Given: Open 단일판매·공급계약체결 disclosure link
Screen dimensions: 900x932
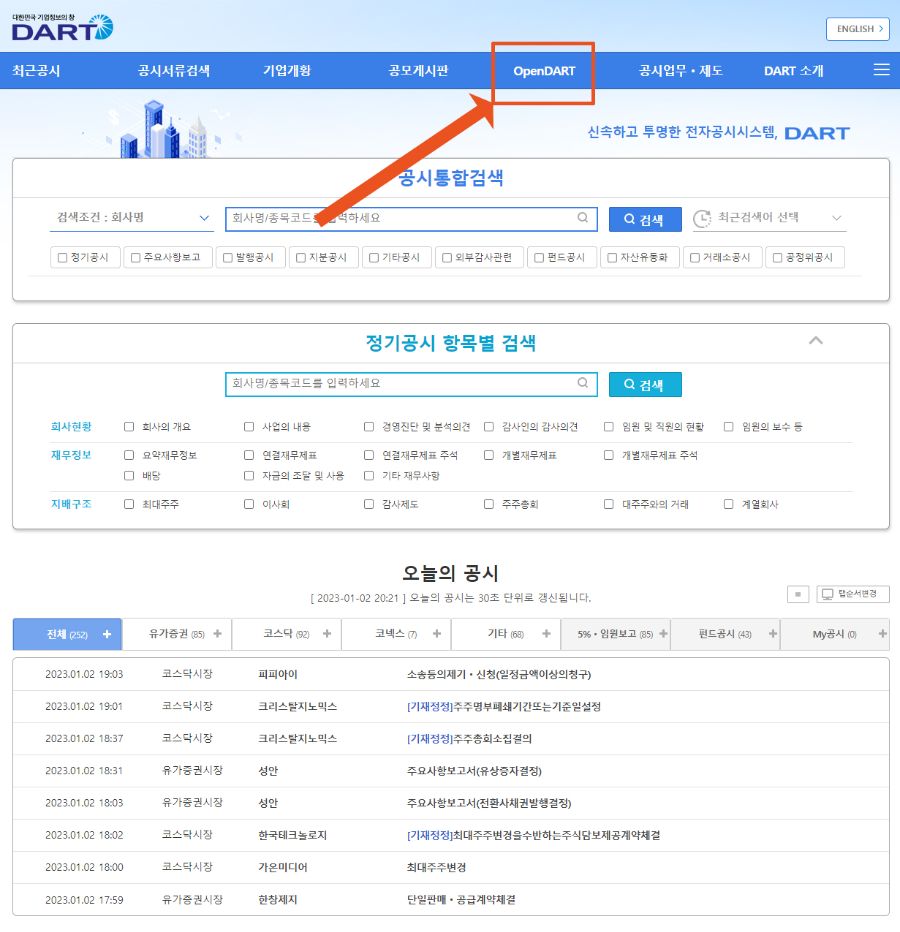Looking at the screenshot, I should tap(461, 899).
